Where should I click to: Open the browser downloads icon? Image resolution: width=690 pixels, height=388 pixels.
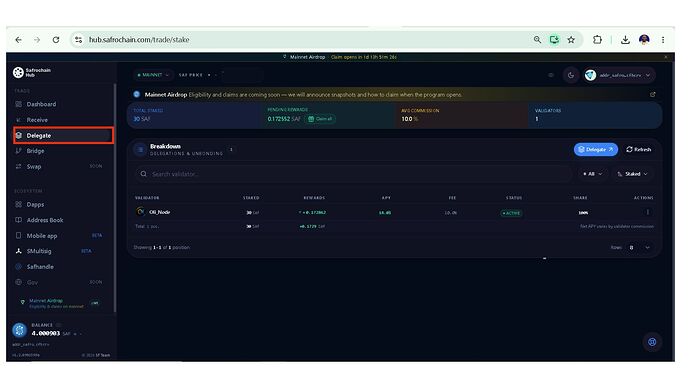[x=625, y=40]
